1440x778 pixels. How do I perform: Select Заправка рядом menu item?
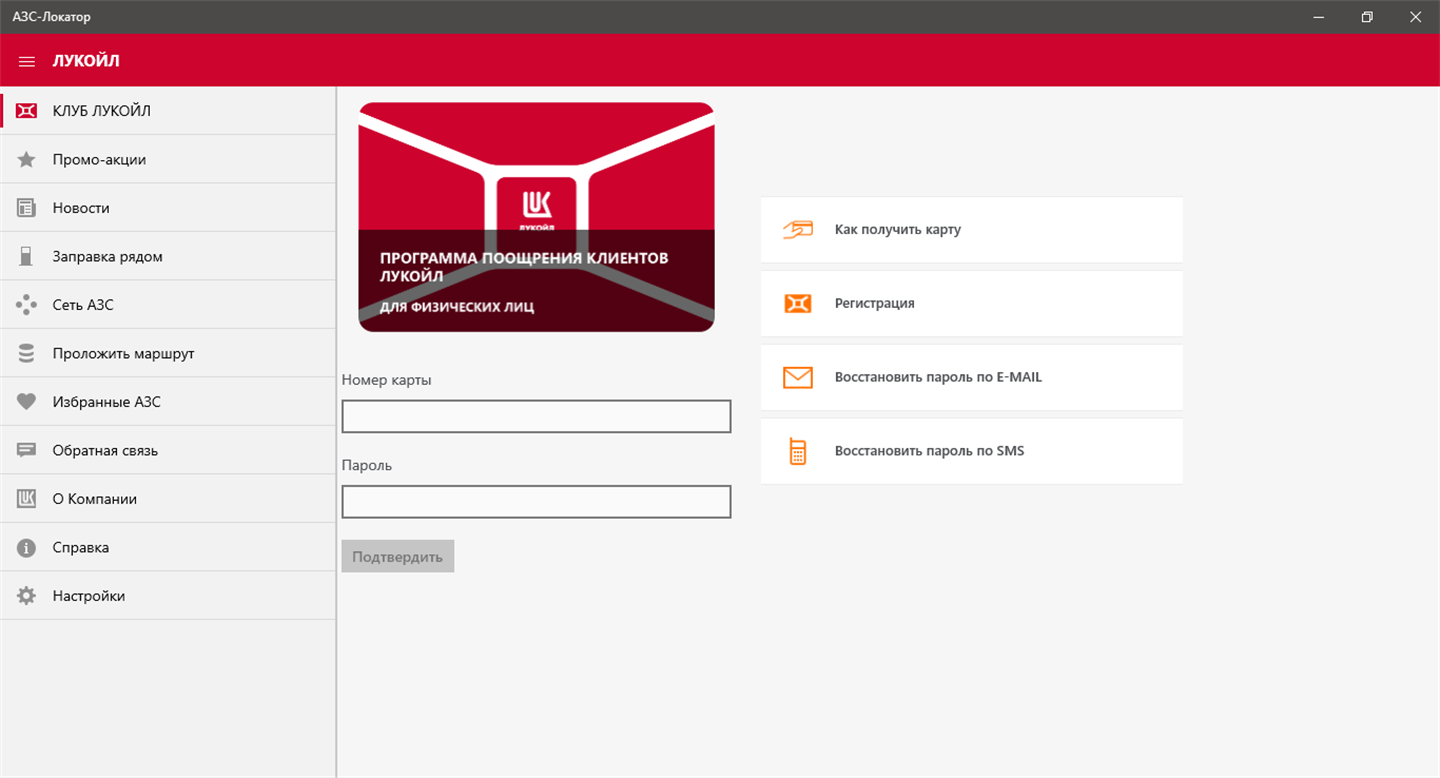click(x=168, y=257)
